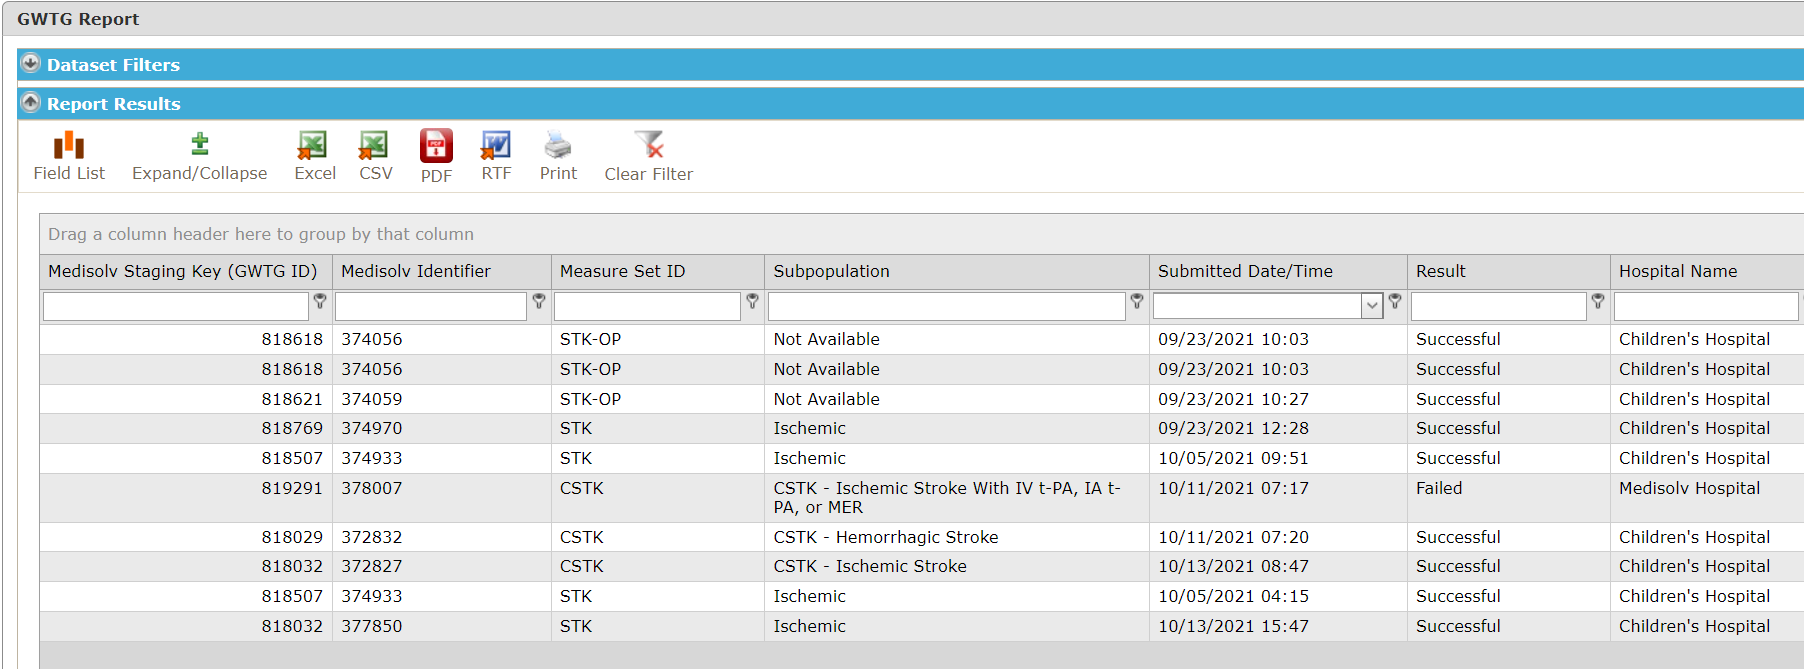This screenshot has height=669, width=1804.
Task: Expand the Dataset Filters section
Action: click(x=31, y=64)
